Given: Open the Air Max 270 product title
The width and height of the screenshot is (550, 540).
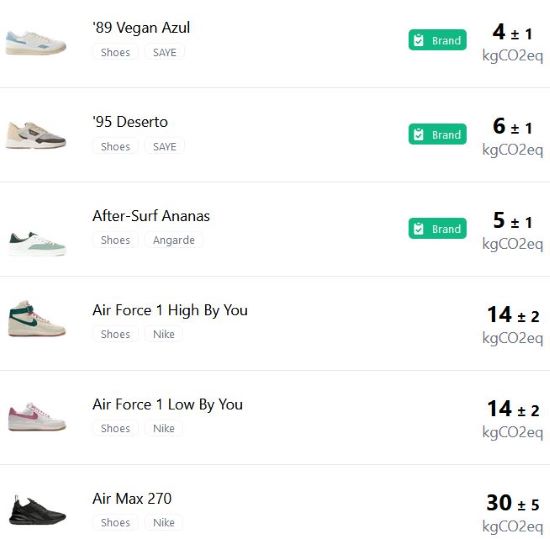Looking at the screenshot, I should click(x=132, y=499).
